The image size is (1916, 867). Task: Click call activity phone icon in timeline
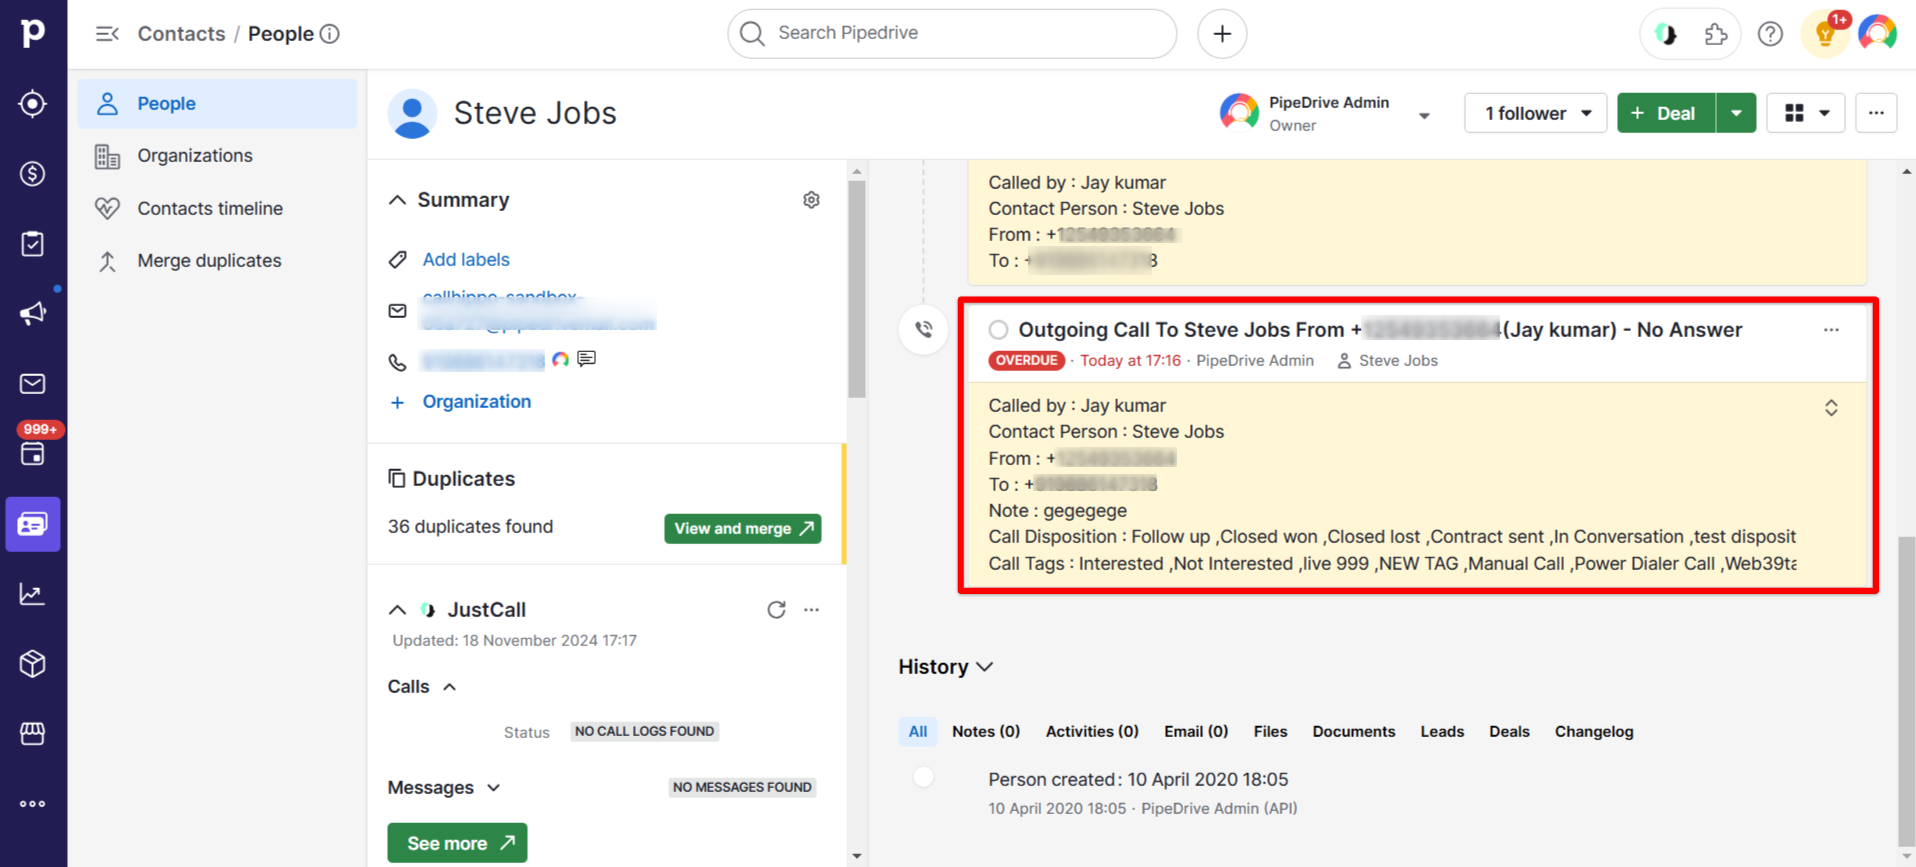click(x=924, y=330)
